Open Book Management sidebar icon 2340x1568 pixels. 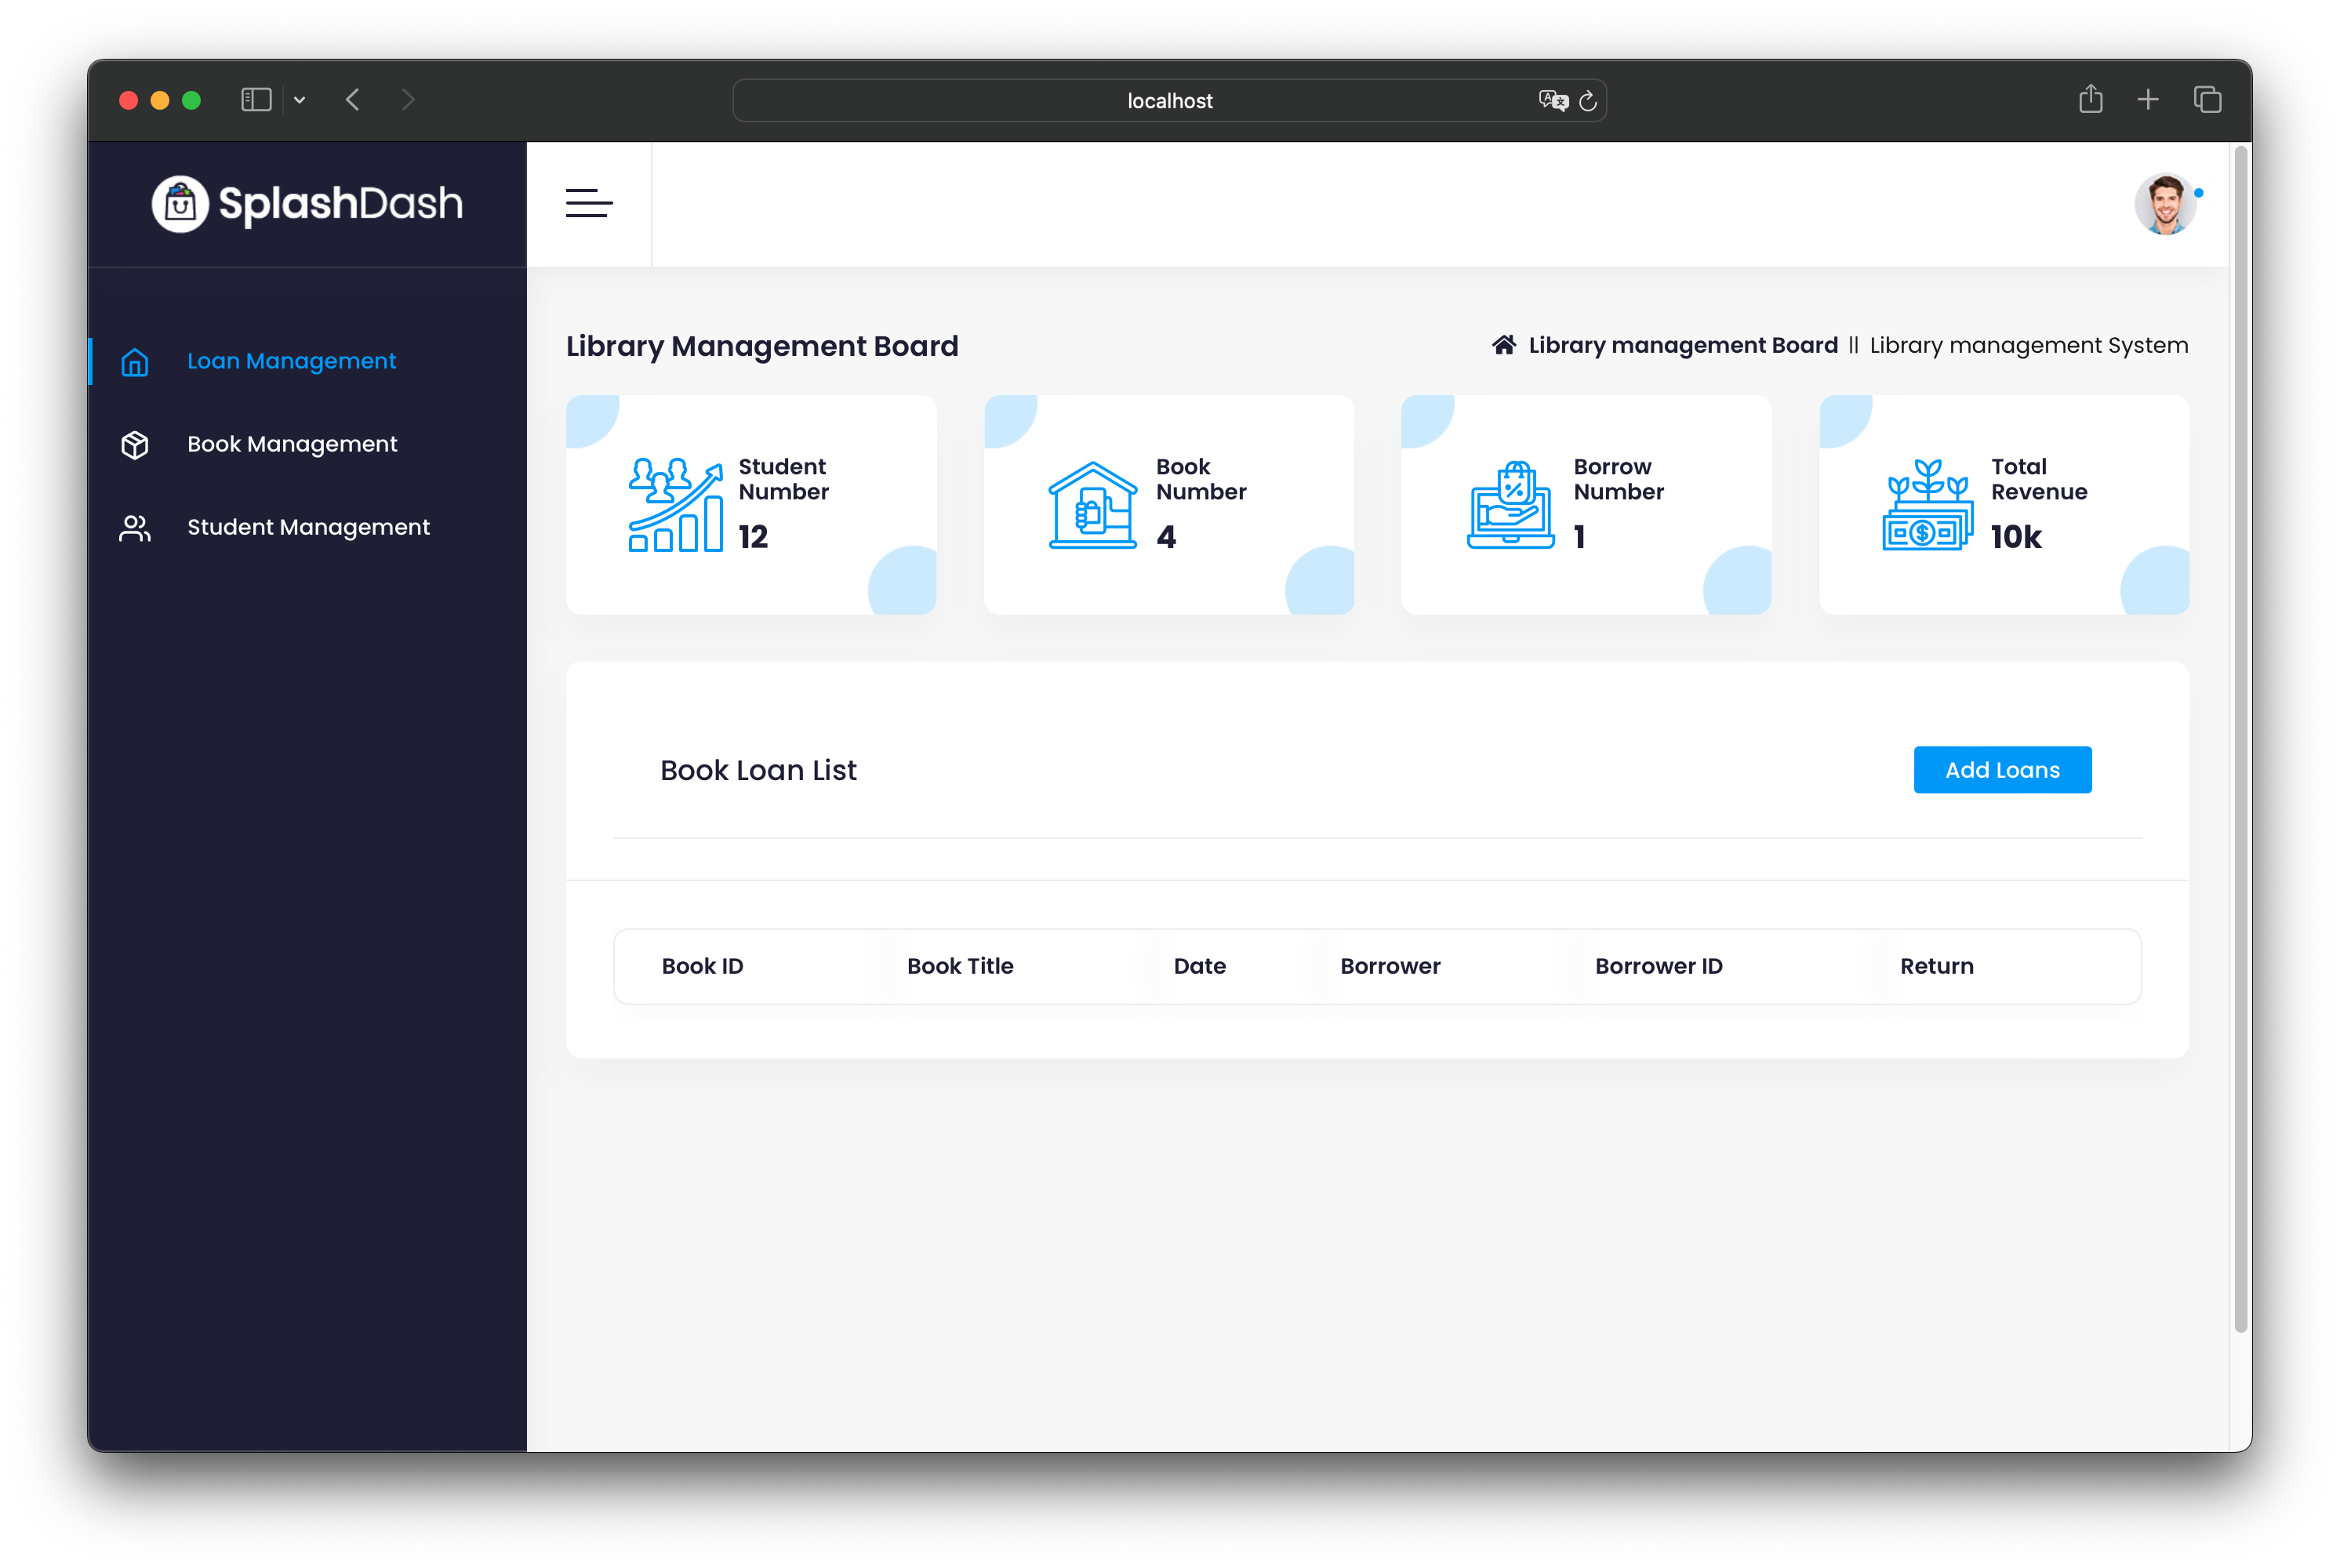136,443
